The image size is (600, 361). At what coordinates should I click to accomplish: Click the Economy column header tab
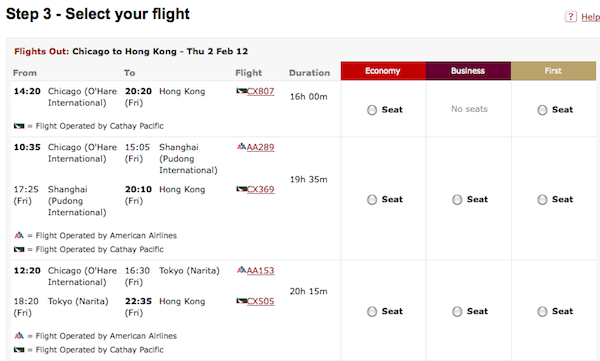coord(383,71)
